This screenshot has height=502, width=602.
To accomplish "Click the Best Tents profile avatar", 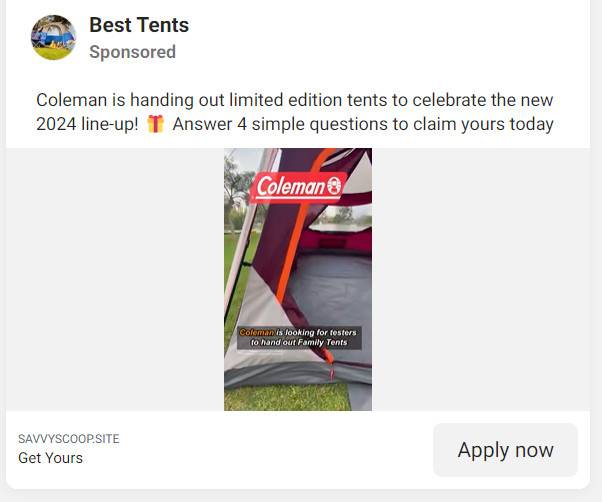I will [53, 38].
